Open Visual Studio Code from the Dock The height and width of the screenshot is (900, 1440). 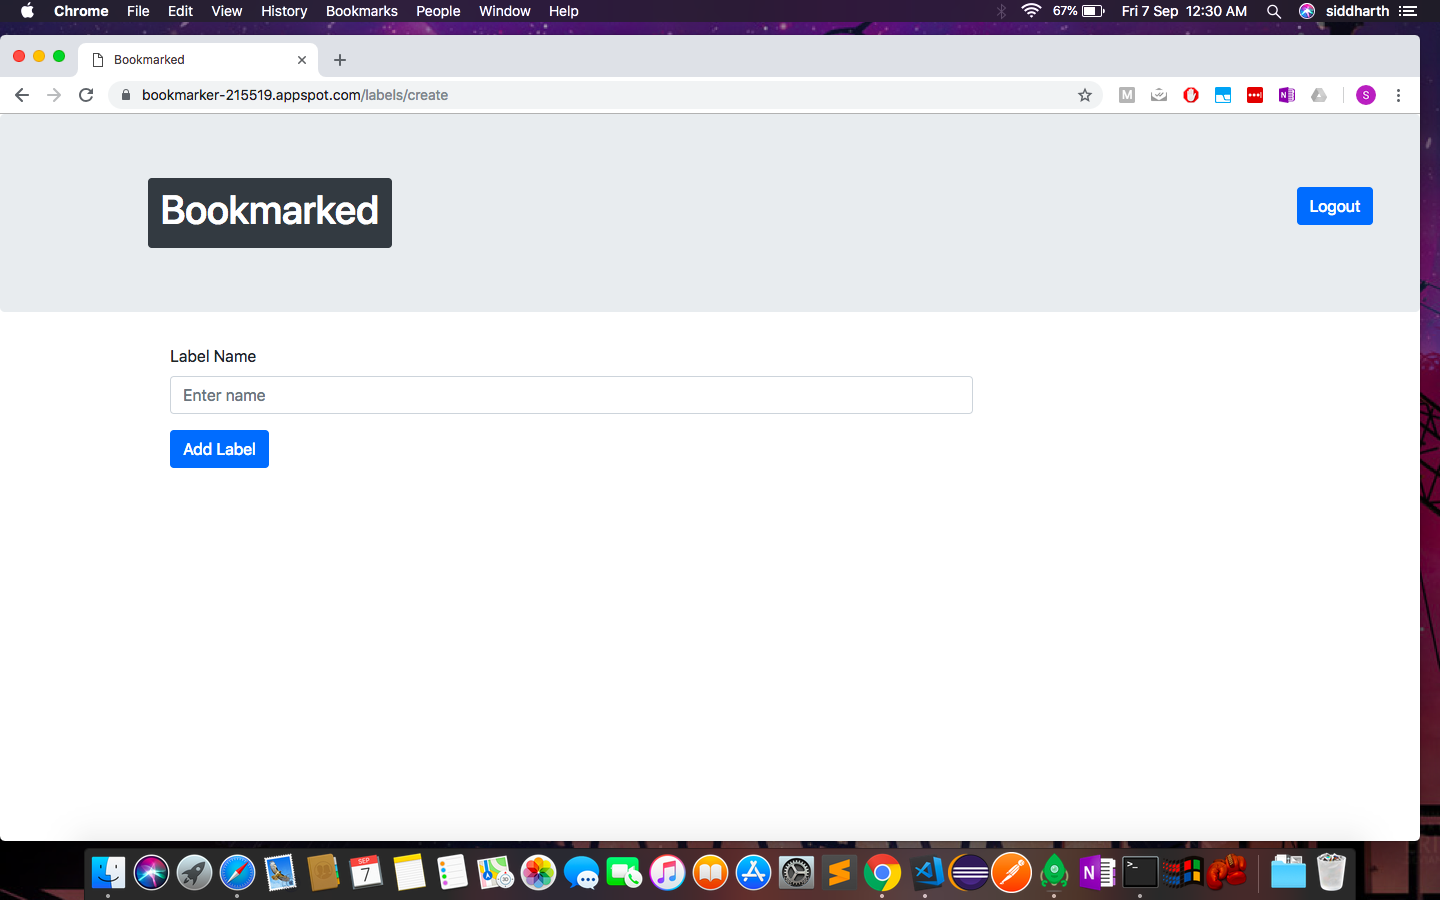pos(925,873)
